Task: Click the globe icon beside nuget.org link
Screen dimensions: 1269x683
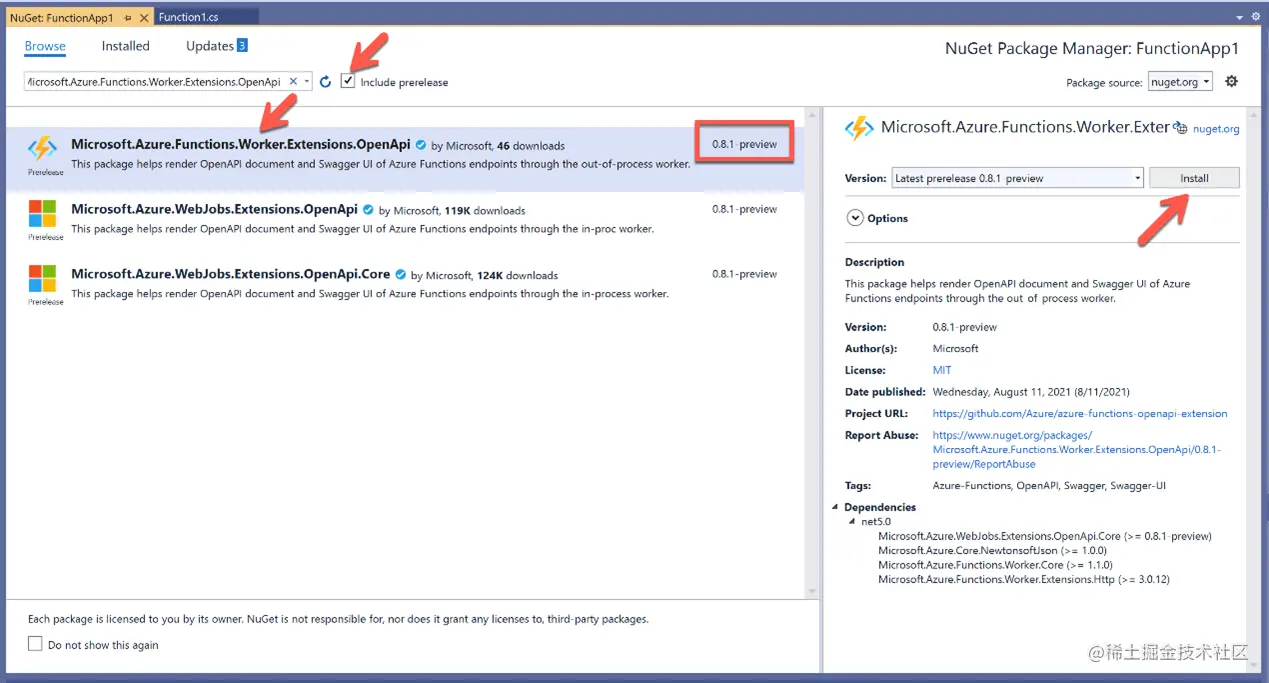Action: click(1181, 128)
